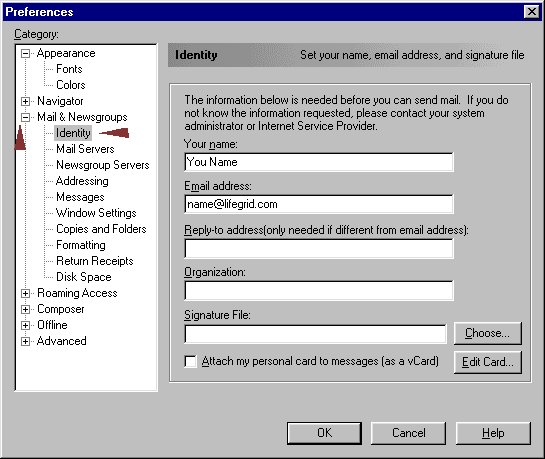This screenshot has width=545, height=459.
Task: Open the Edit Card... dialog
Action: (x=487, y=362)
